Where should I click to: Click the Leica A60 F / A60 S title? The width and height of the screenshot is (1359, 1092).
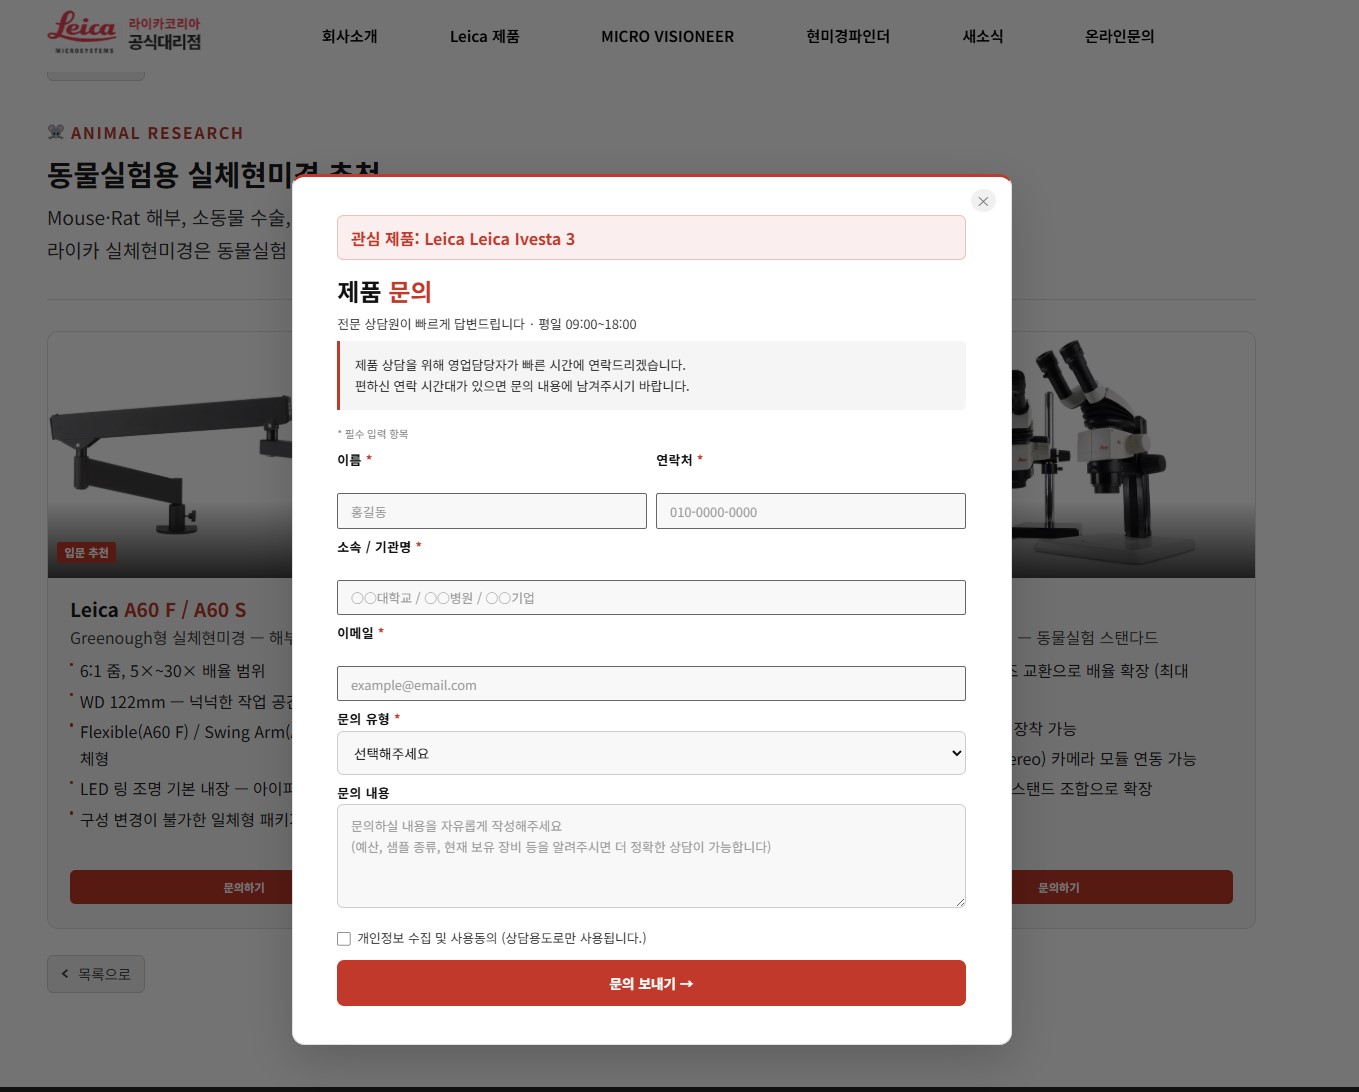pyautogui.click(x=158, y=610)
